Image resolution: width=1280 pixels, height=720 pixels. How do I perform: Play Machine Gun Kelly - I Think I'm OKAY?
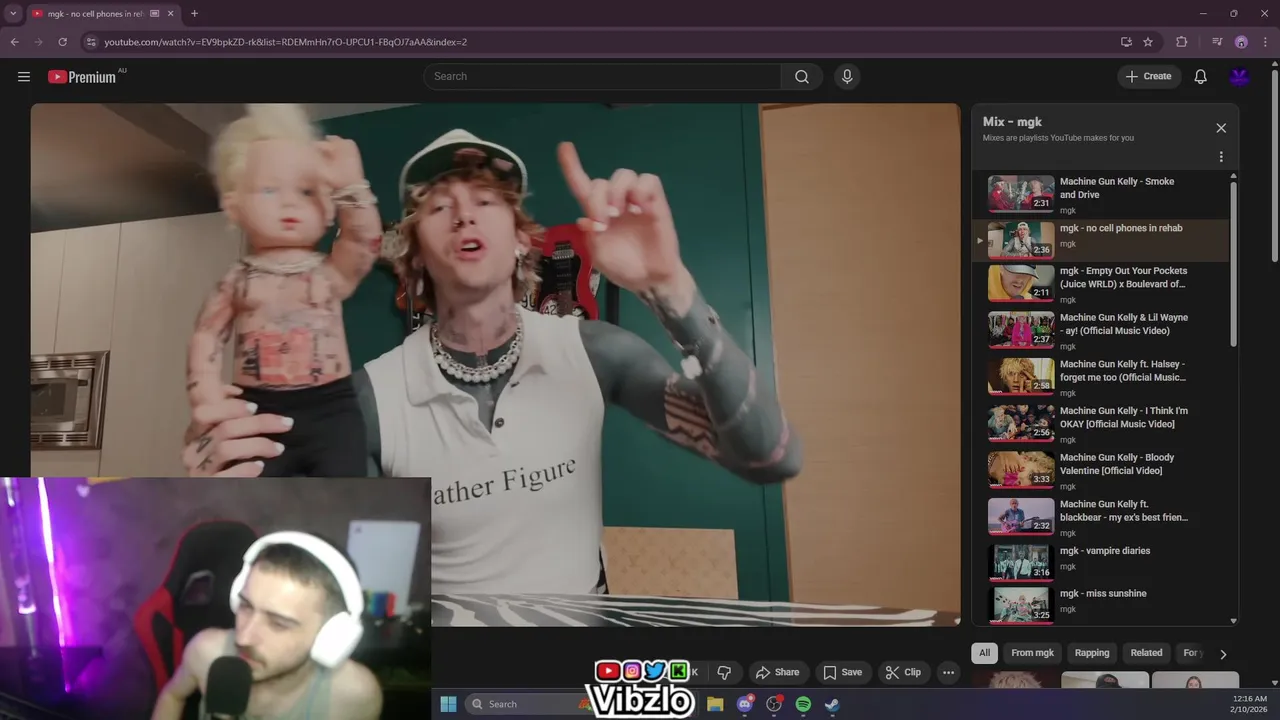coord(1100,423)
